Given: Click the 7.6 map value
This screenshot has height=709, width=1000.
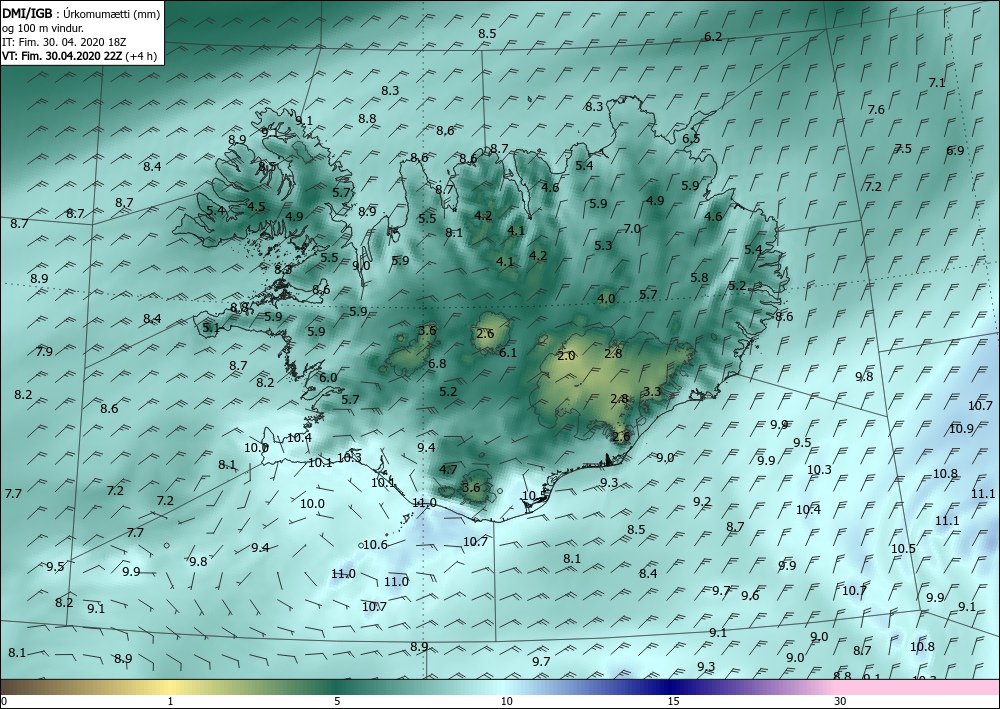Looking at the screenshot, I should (876, 110).
